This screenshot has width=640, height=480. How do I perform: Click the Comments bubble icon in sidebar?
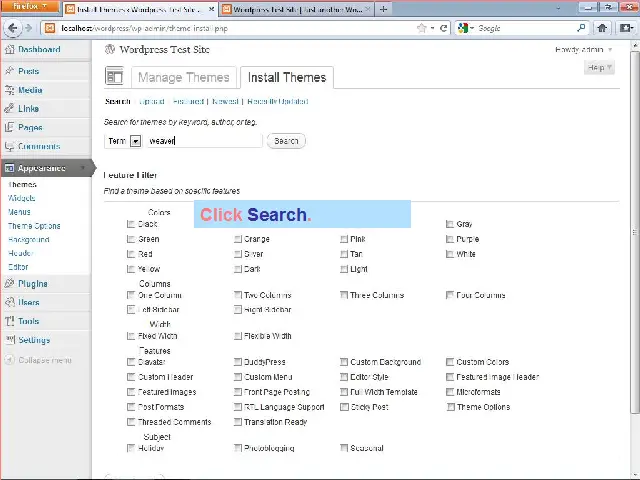[9, 146]
